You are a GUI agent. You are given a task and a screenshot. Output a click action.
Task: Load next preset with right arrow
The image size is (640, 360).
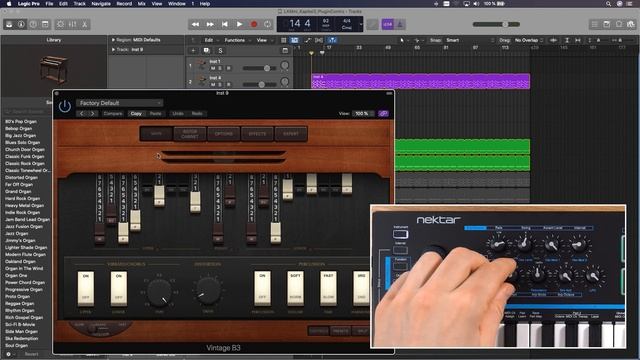pyautogui.click(x=93, y=113)
